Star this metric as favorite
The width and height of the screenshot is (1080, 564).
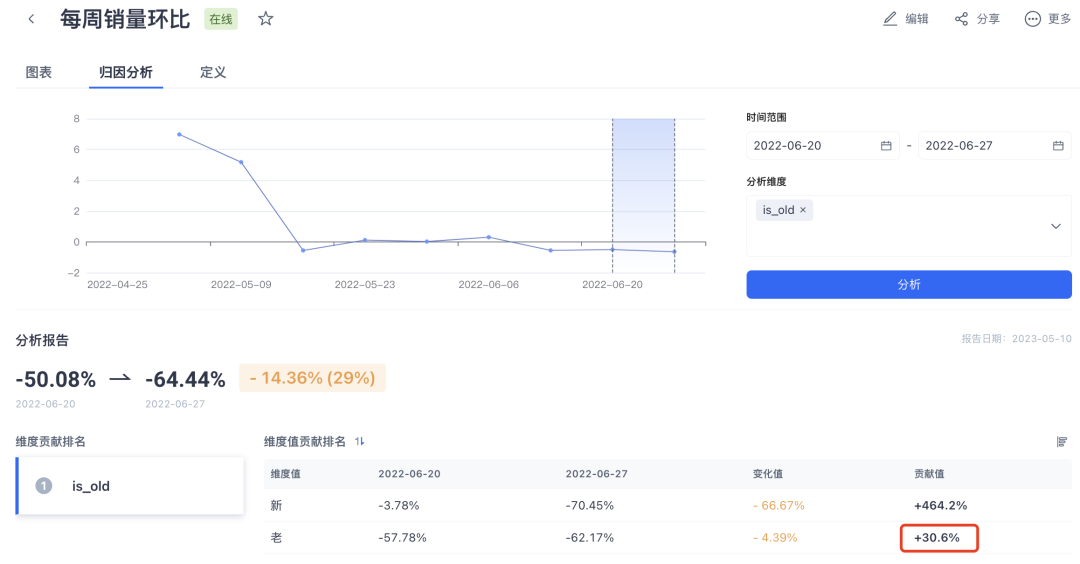click(265, 19)
